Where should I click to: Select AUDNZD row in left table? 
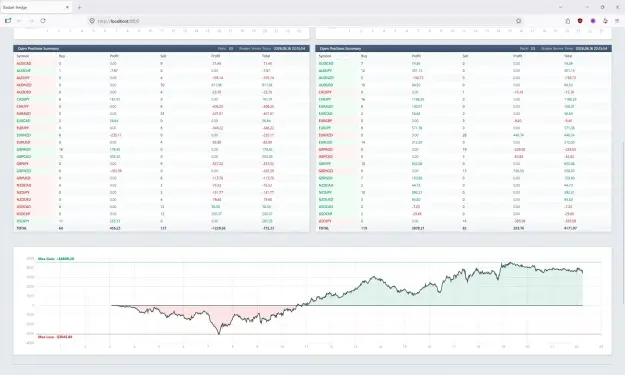161,85
